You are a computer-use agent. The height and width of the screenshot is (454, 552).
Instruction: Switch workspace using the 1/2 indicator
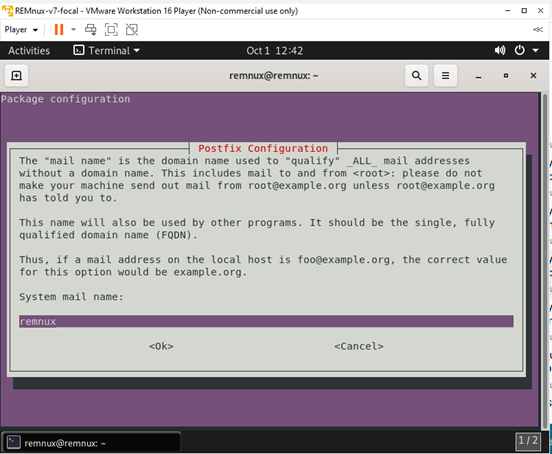[527, 440]
